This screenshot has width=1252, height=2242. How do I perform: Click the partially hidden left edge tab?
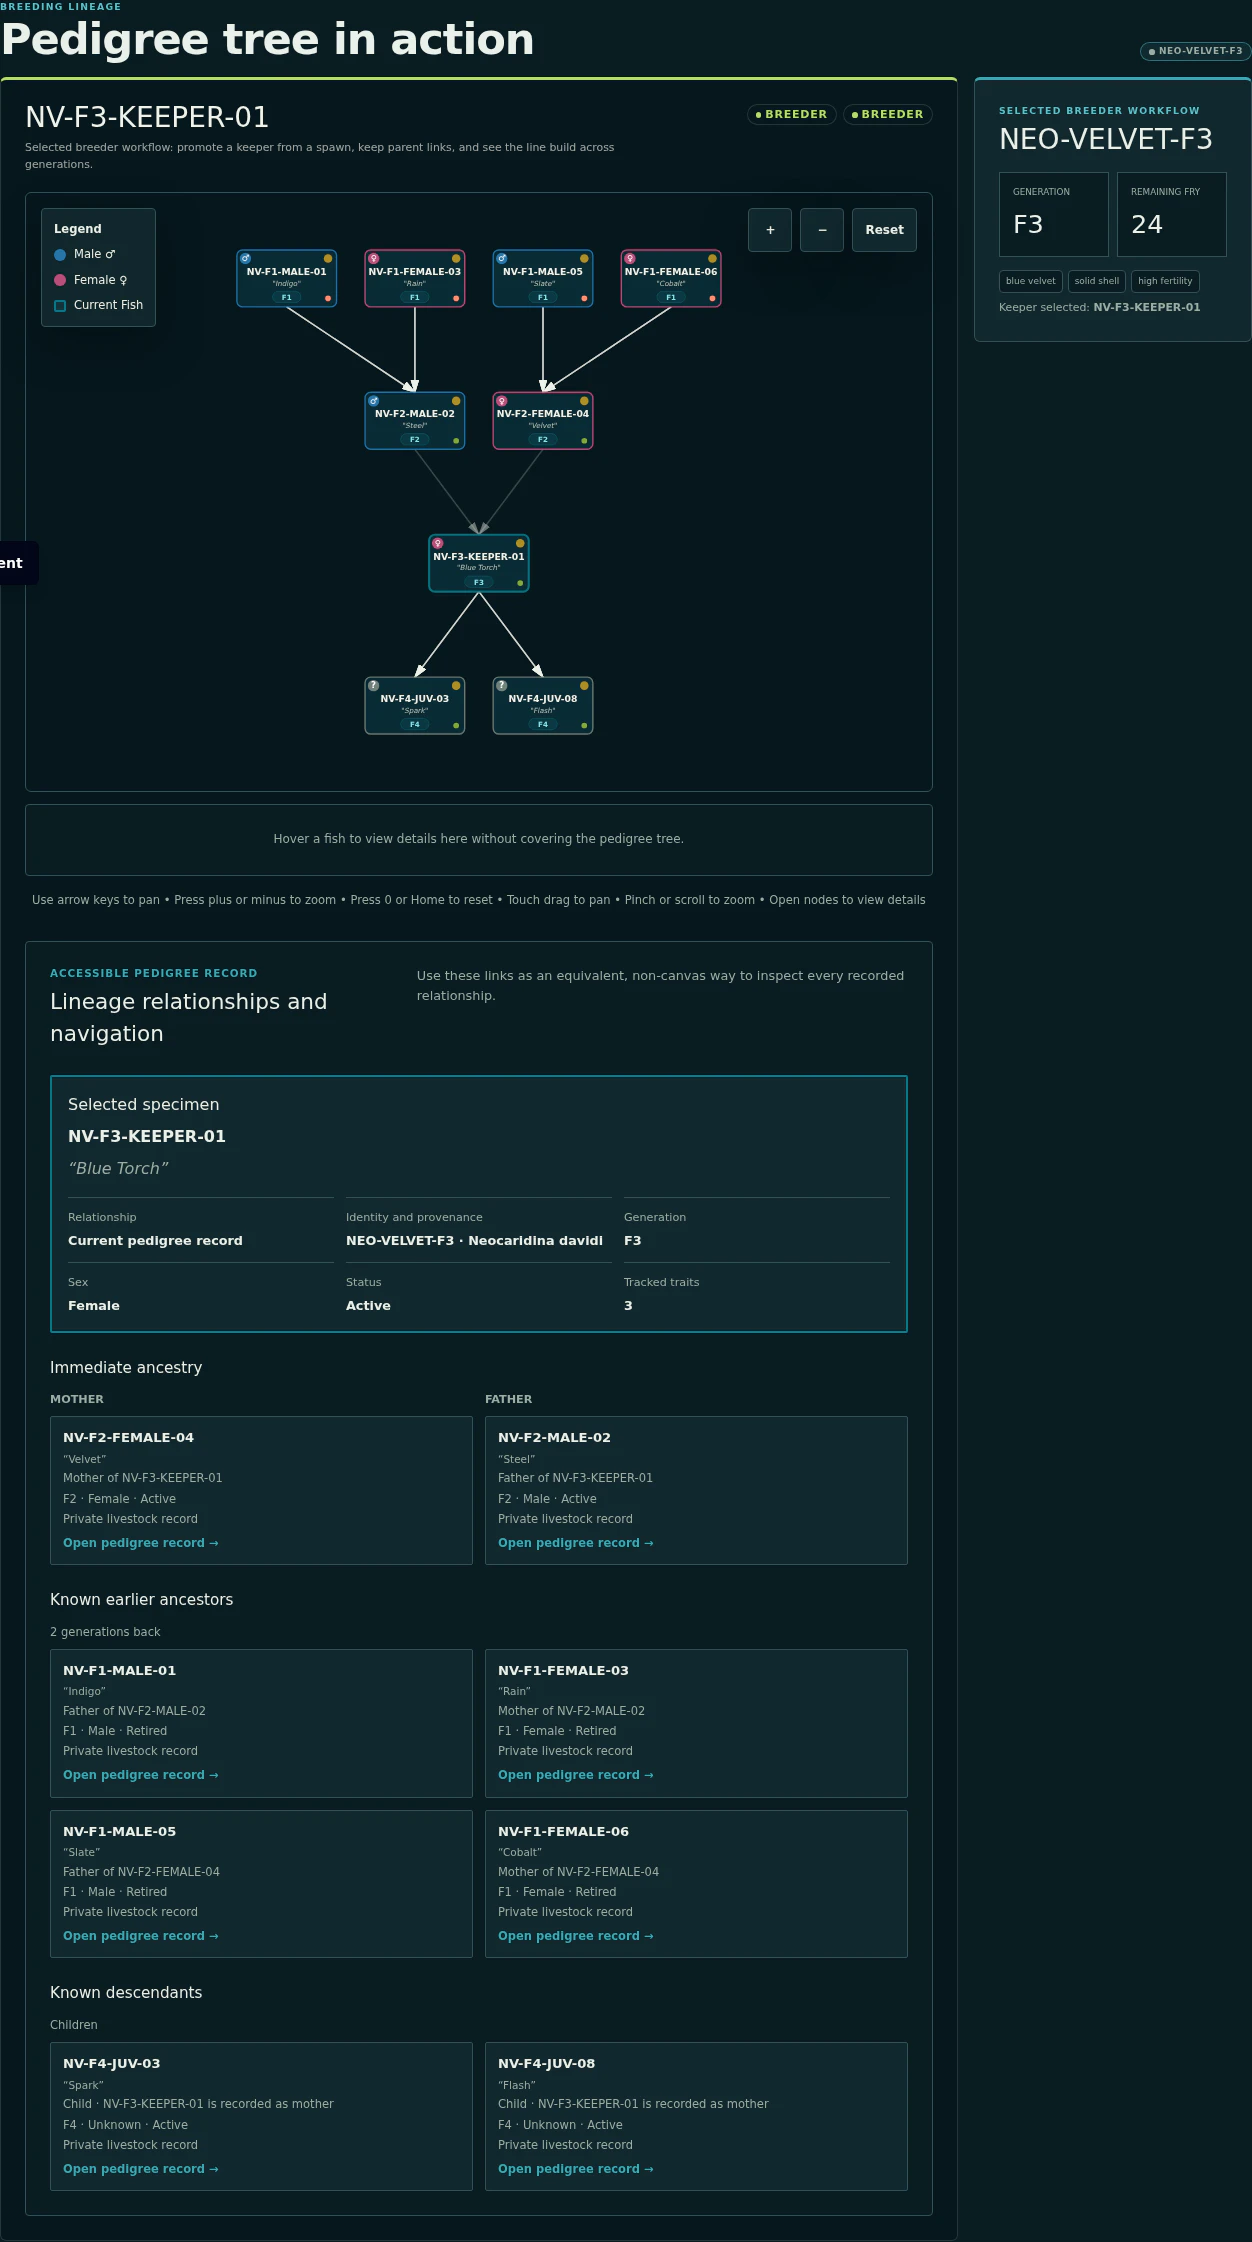[17, 563]
